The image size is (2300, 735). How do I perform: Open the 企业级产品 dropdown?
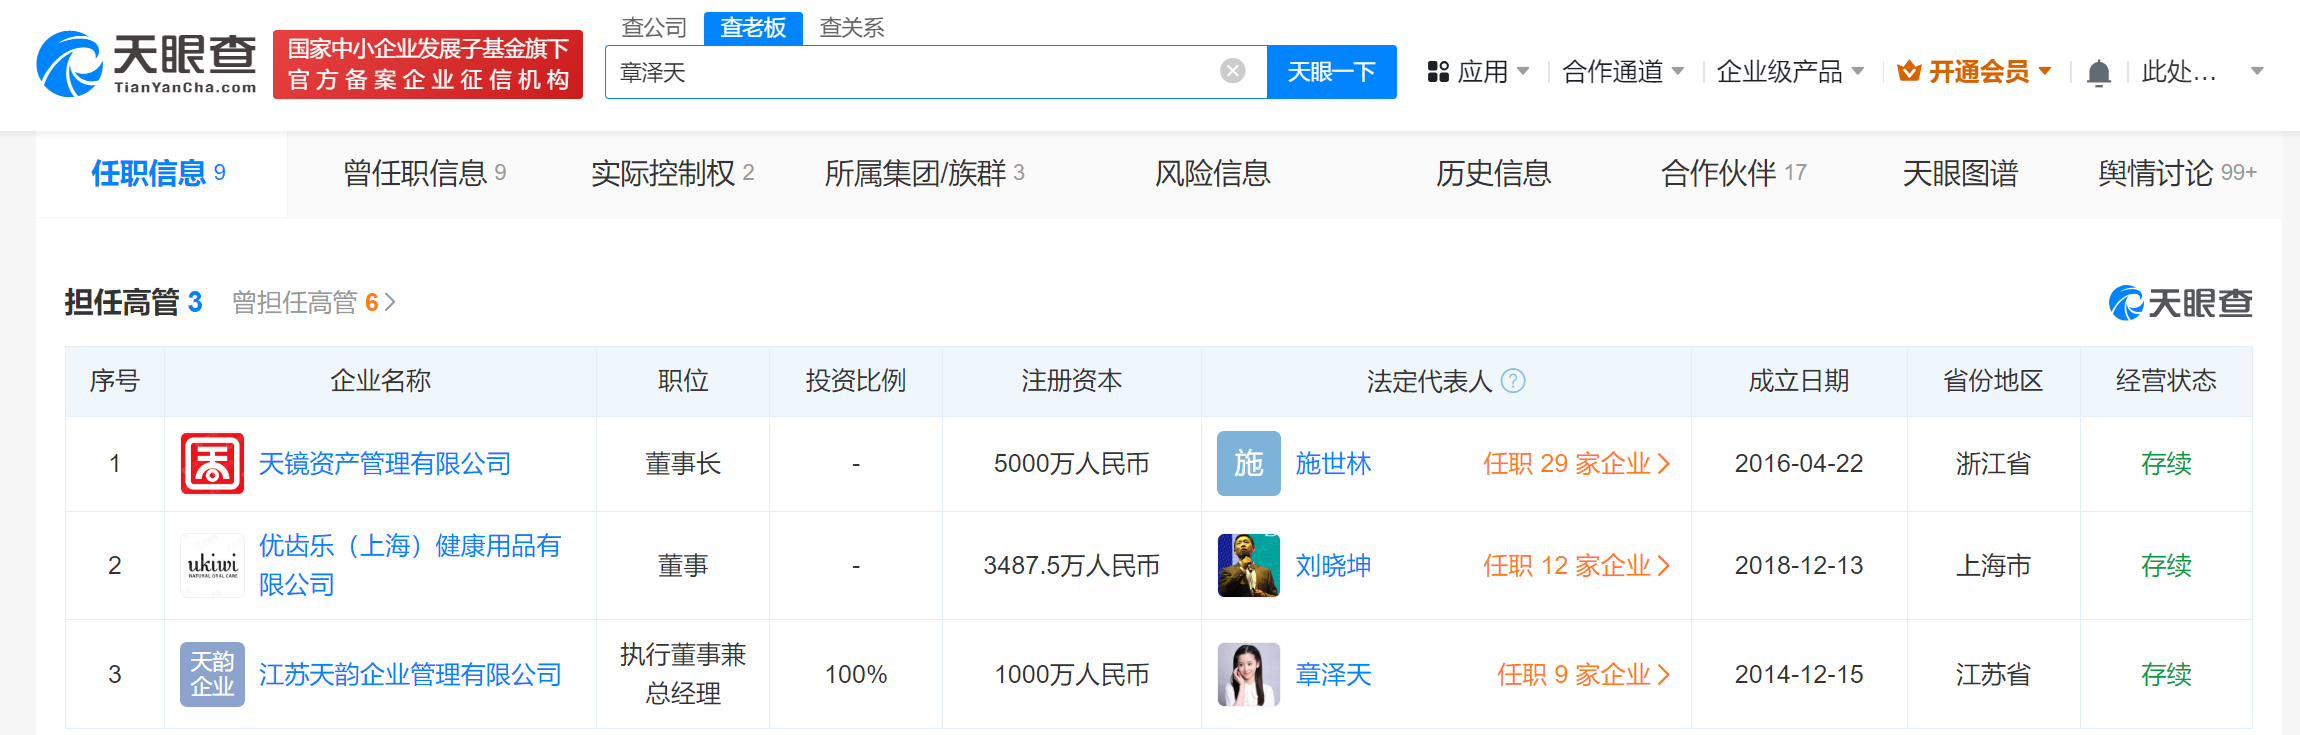click(x=1789, y=72)
